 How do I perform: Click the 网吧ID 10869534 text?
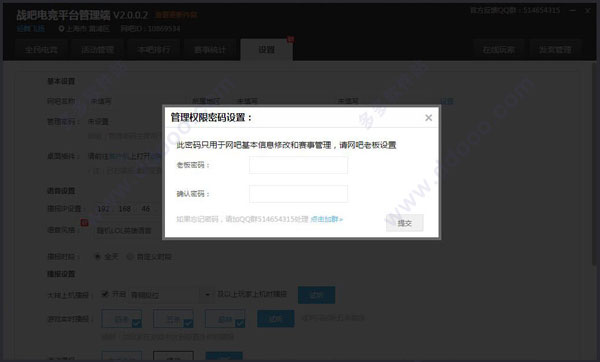(150, 29)
